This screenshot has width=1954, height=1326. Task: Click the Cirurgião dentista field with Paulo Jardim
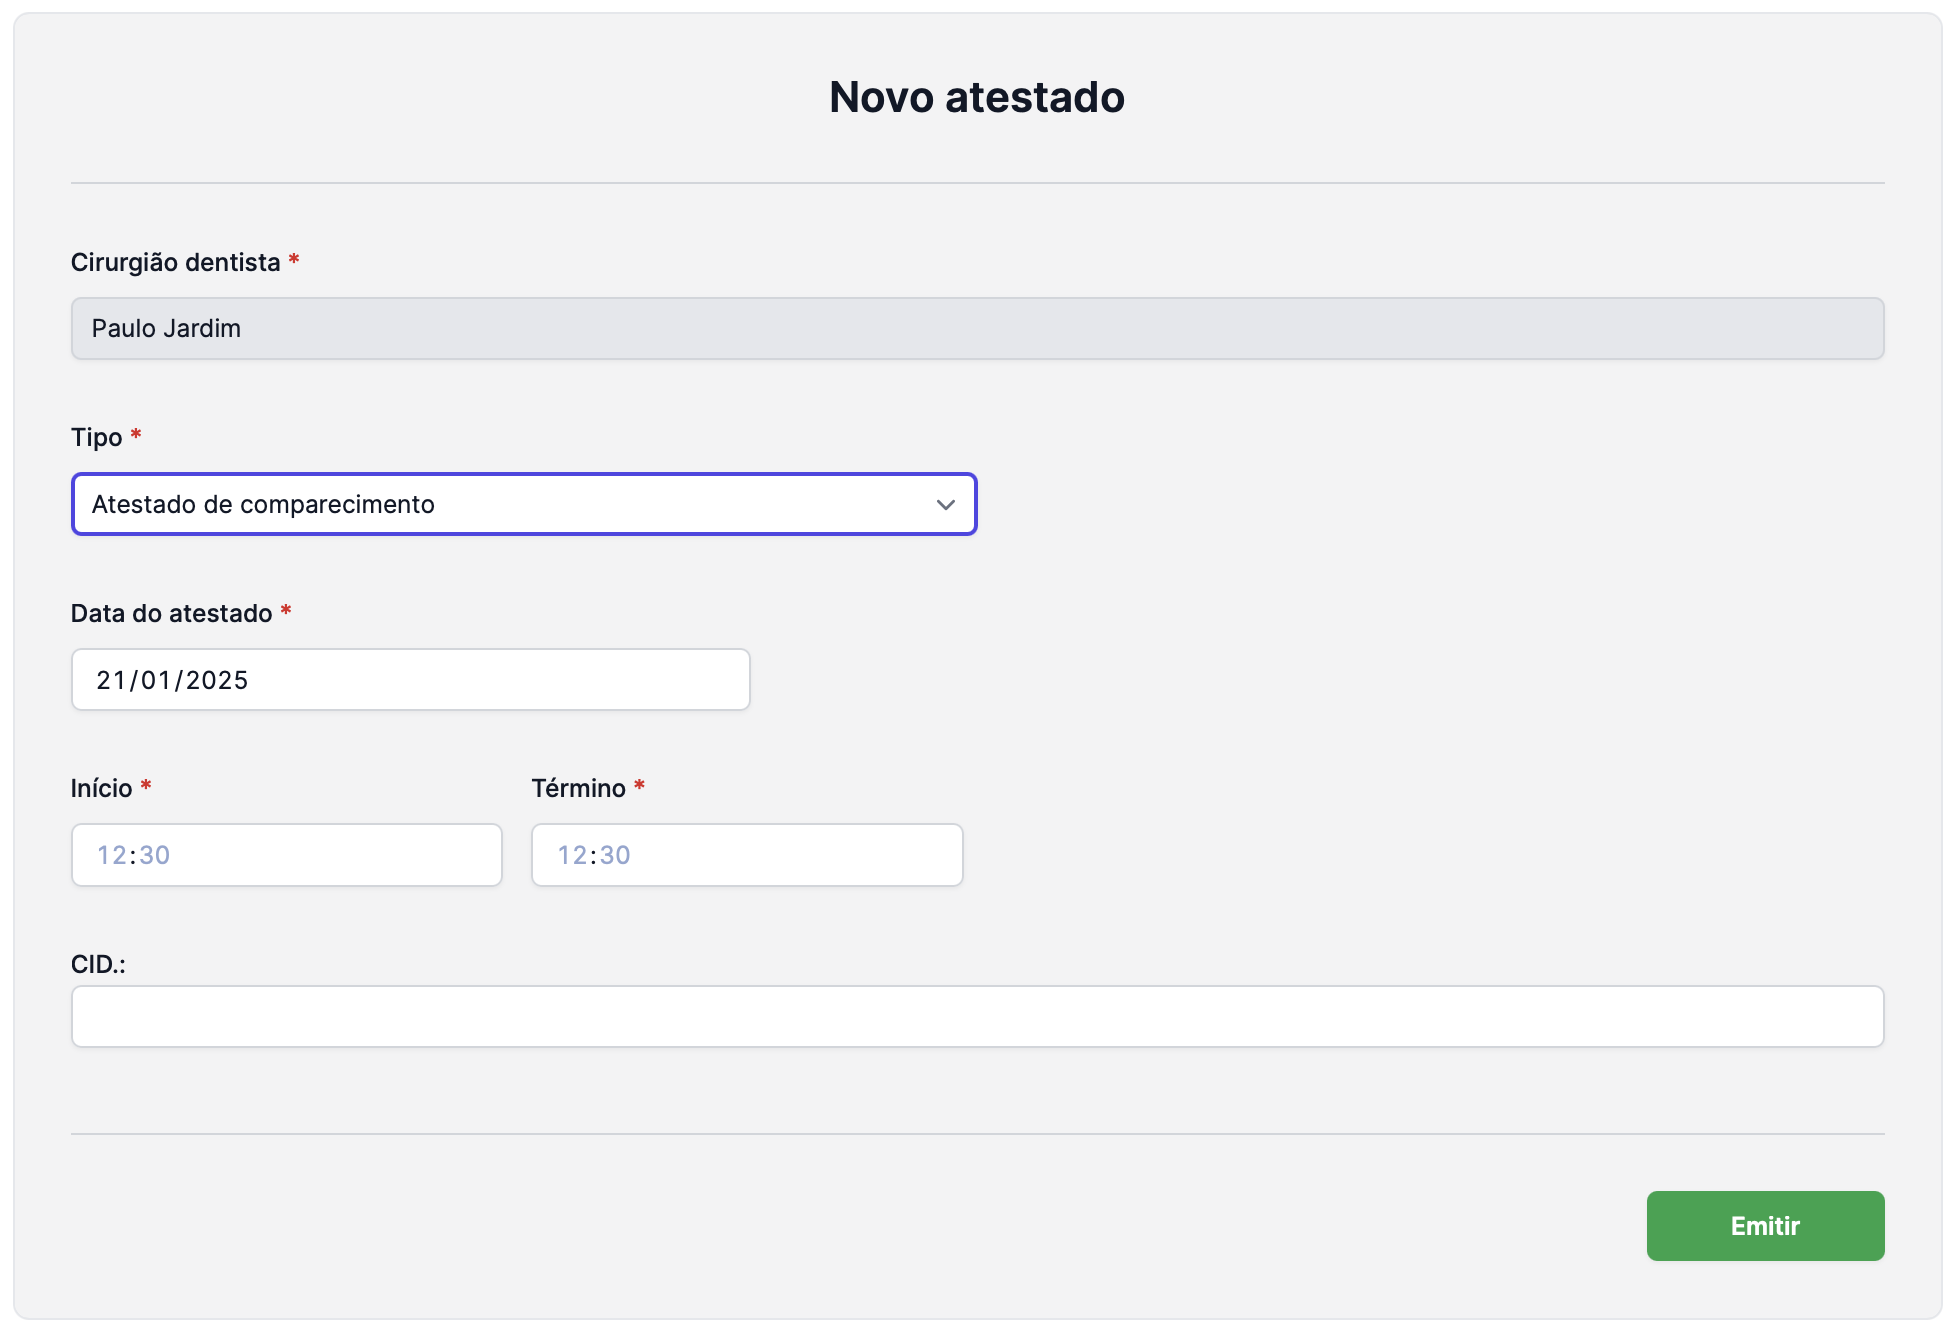click(977, 329)
